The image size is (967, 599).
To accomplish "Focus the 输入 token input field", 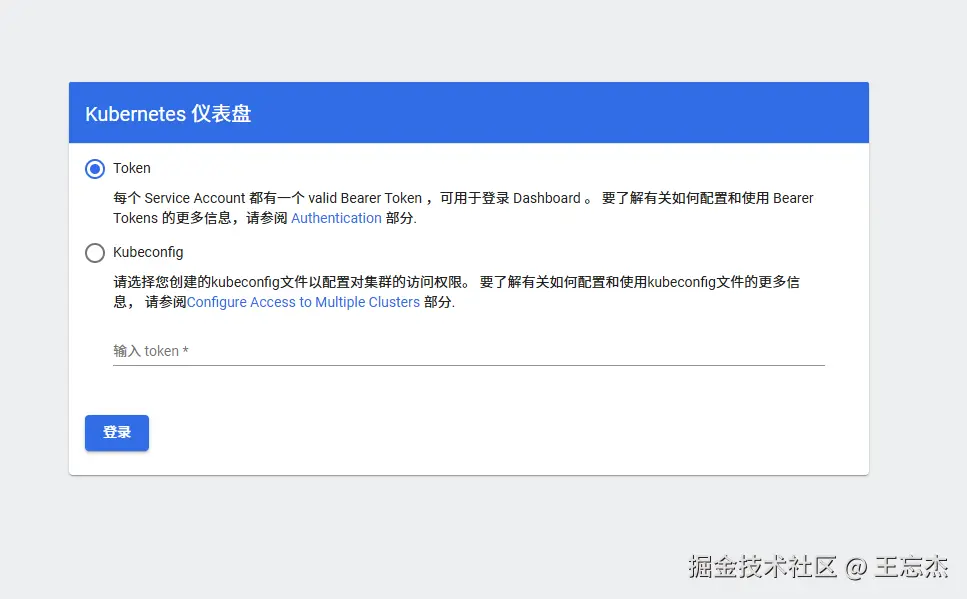I will pos(469,351).
